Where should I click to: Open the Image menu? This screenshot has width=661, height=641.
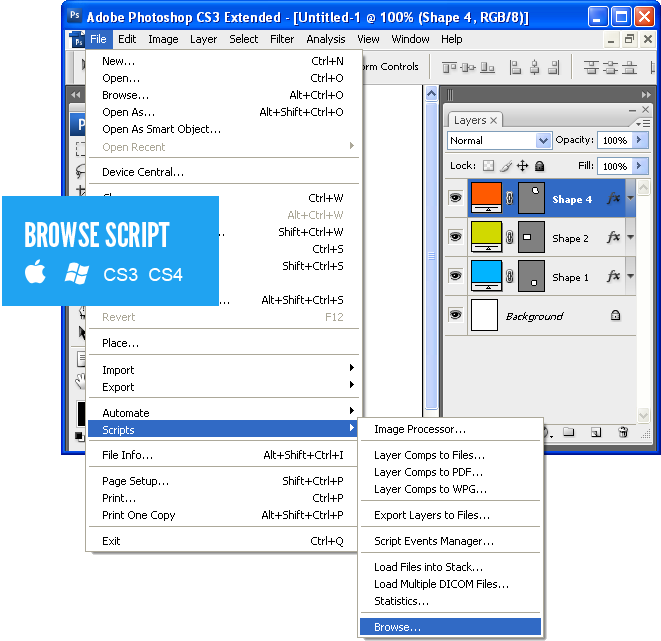163,39
